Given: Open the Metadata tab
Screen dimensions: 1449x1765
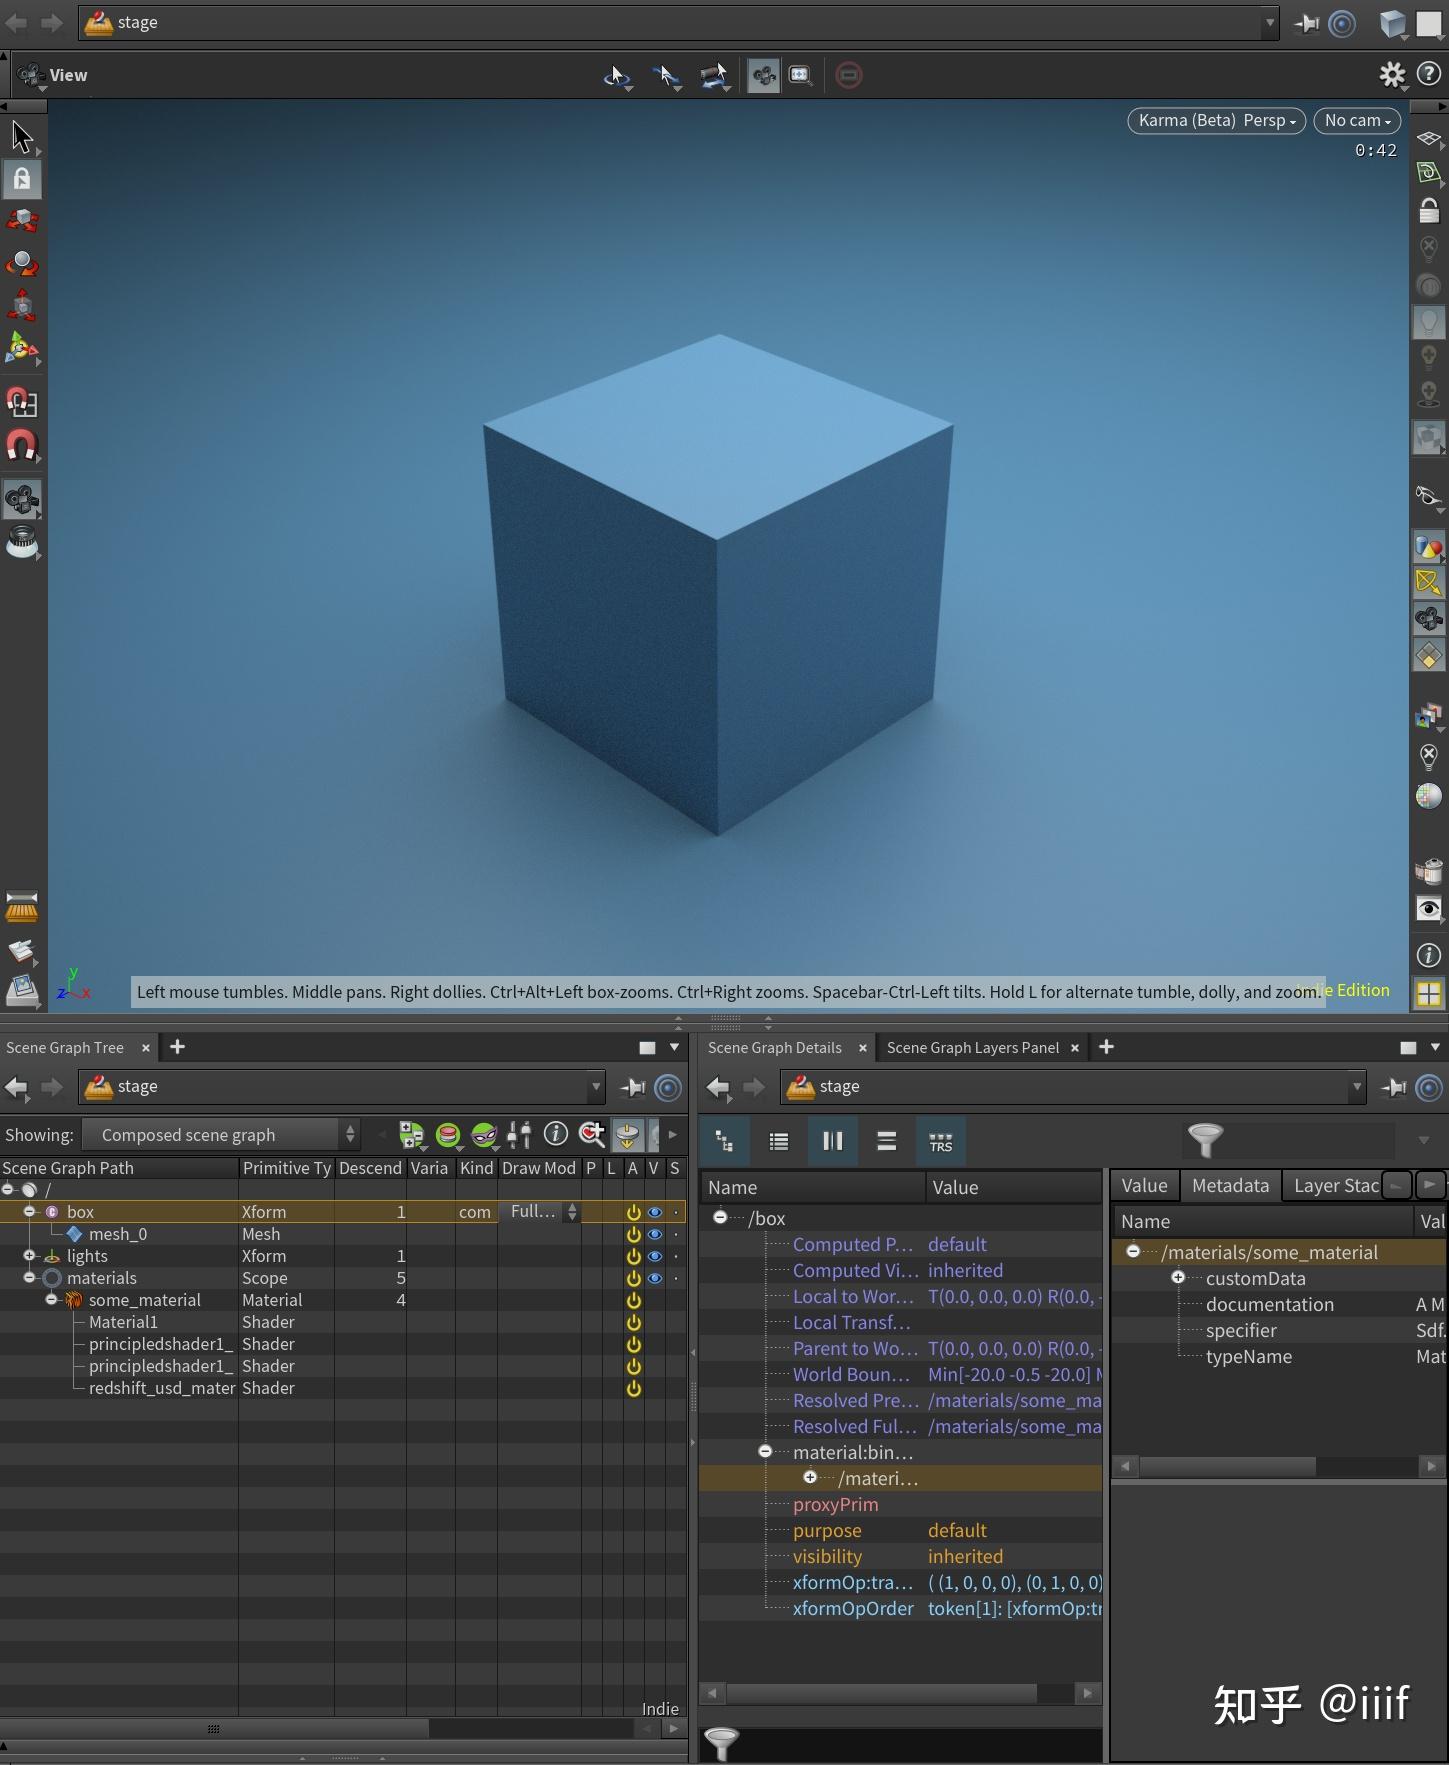Looking at the screenshot, I should (x=1230, y=1185).
